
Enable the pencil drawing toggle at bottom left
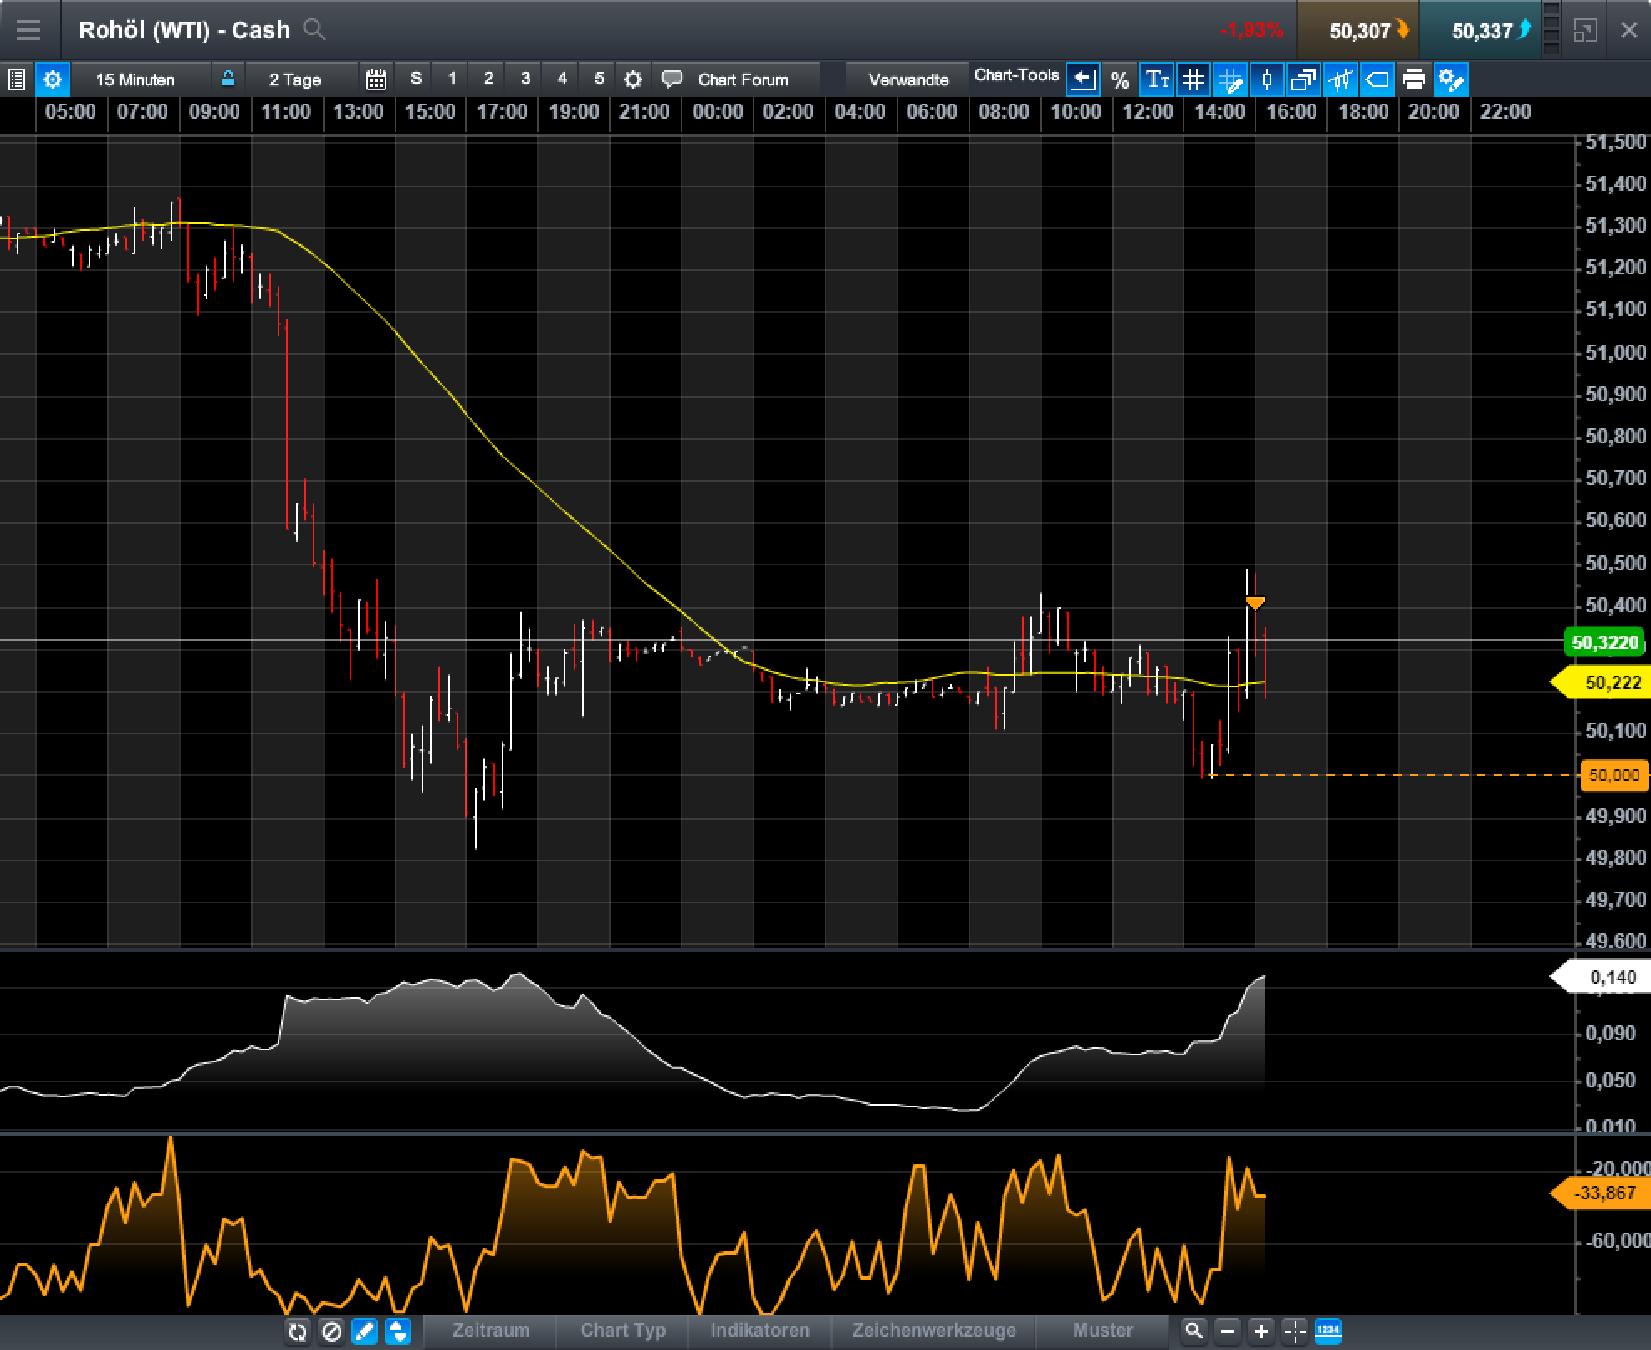[x=365, y=1331]
